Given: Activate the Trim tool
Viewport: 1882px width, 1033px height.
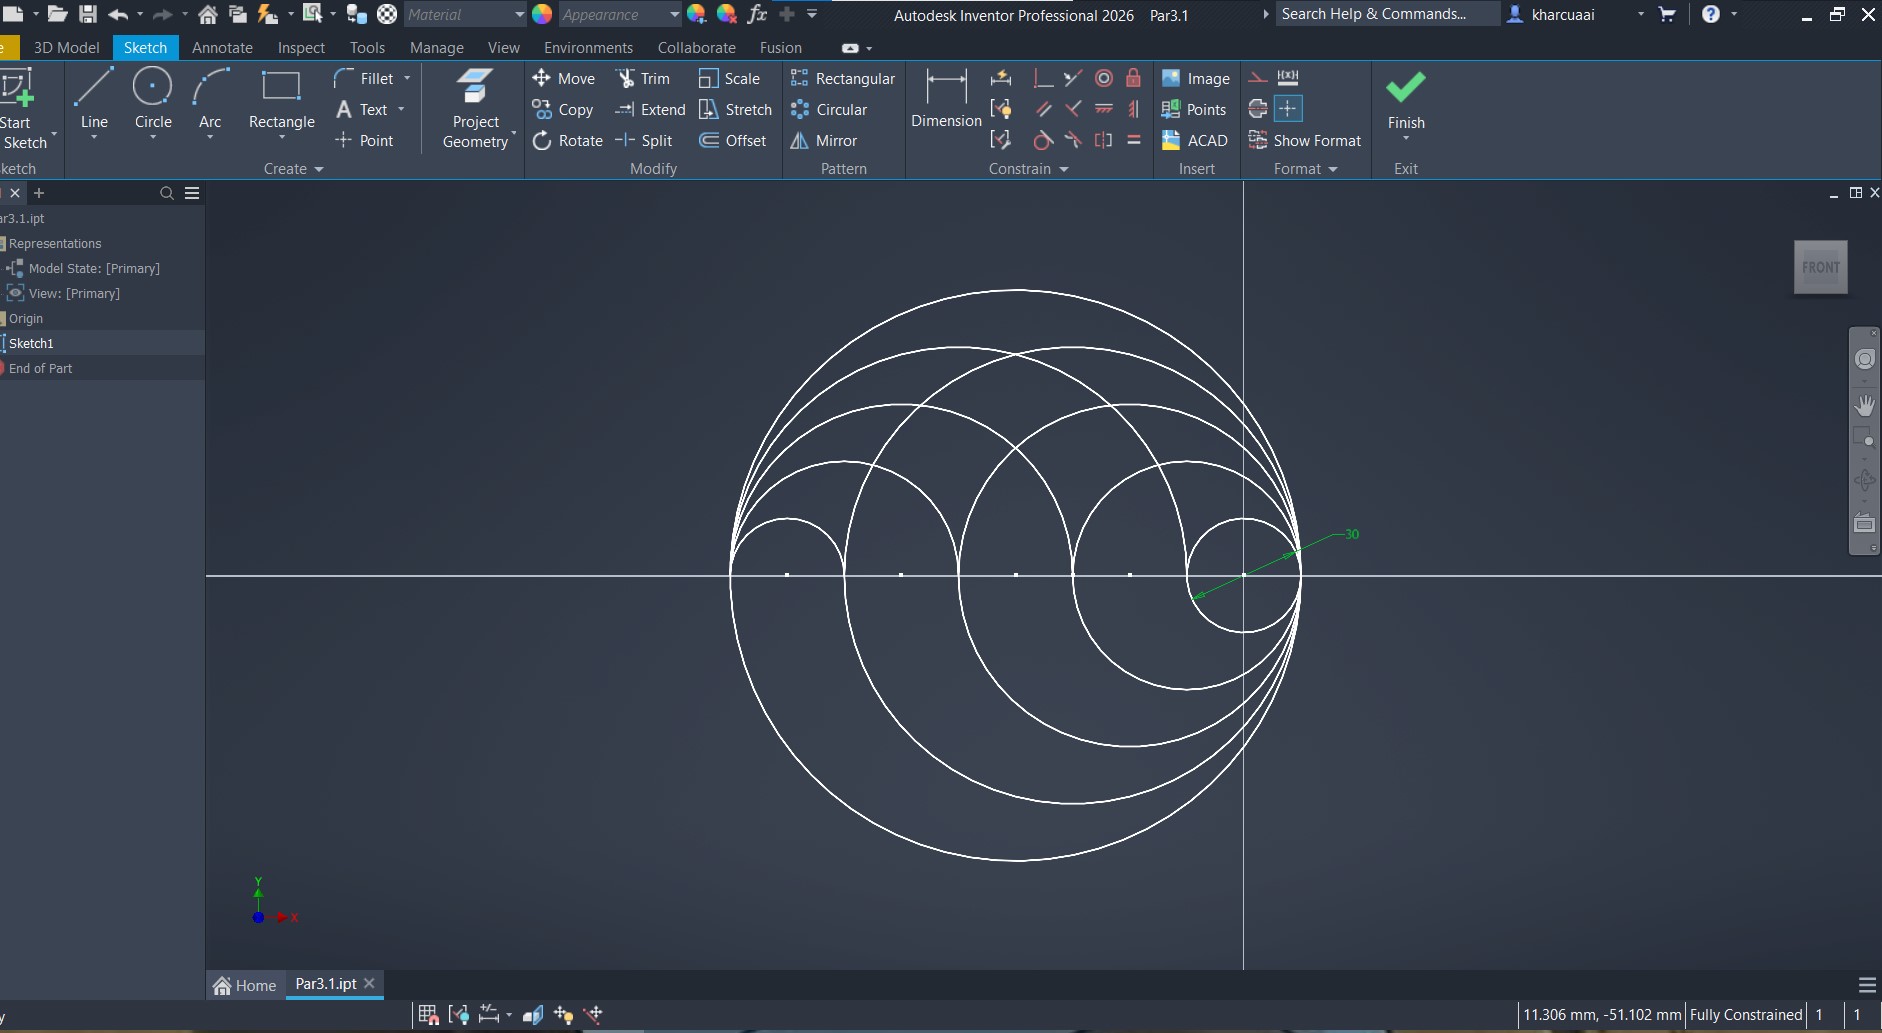Looking at the screenshot, I should pos(643,78).
